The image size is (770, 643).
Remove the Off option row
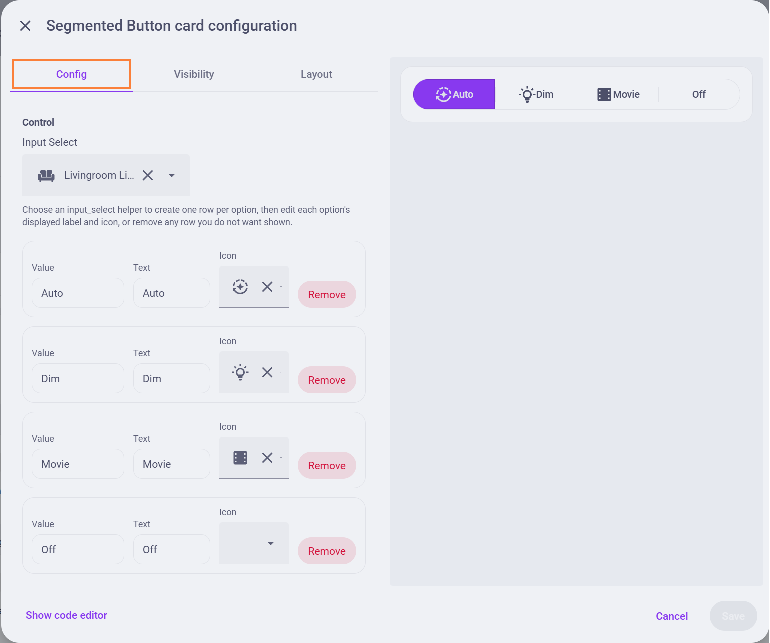327,551
